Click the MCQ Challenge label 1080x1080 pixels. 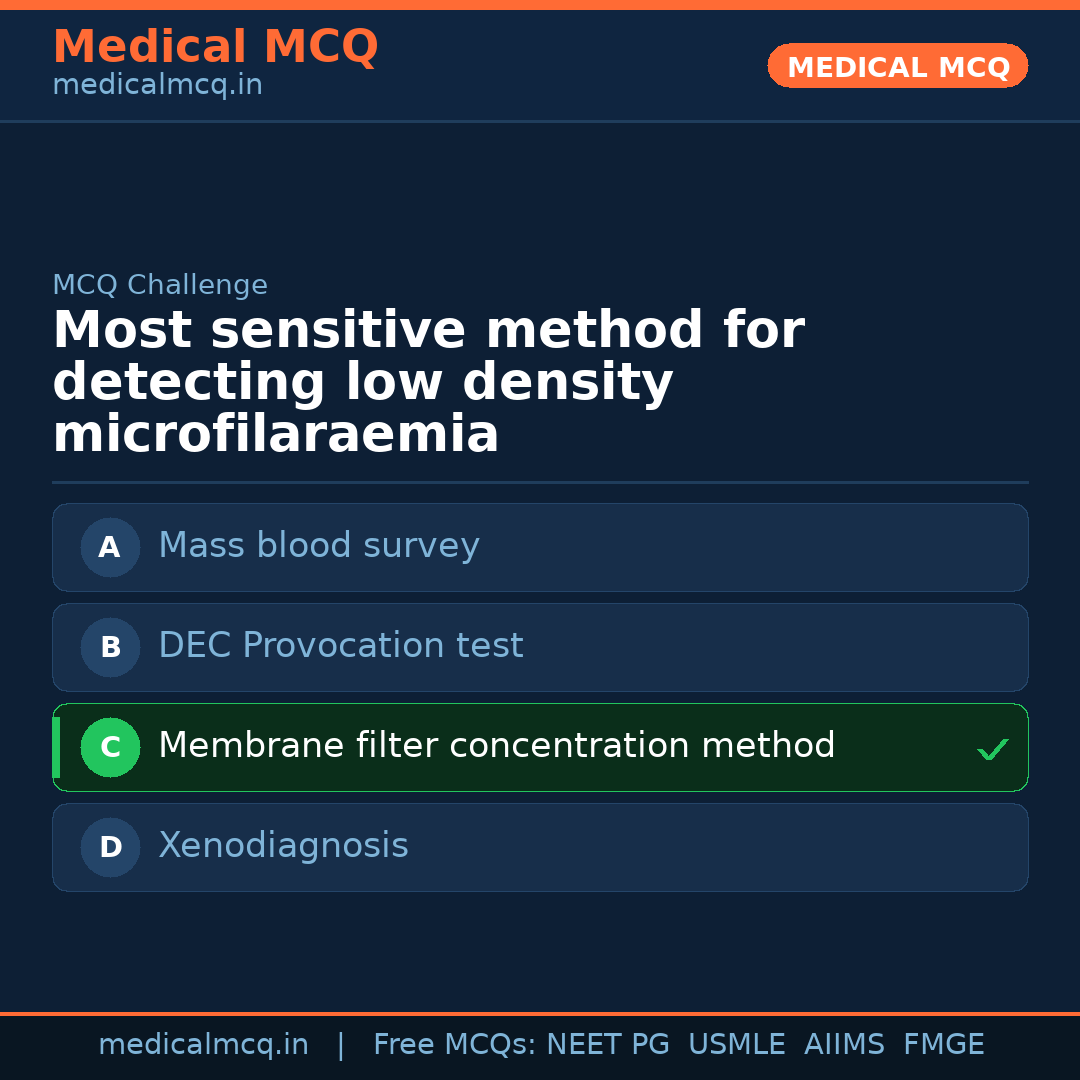(x=160, y=285)
